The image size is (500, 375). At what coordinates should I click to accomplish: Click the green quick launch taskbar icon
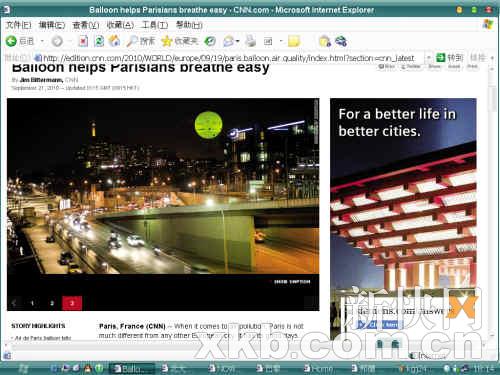pyautogui.click(x=99, y=368)
